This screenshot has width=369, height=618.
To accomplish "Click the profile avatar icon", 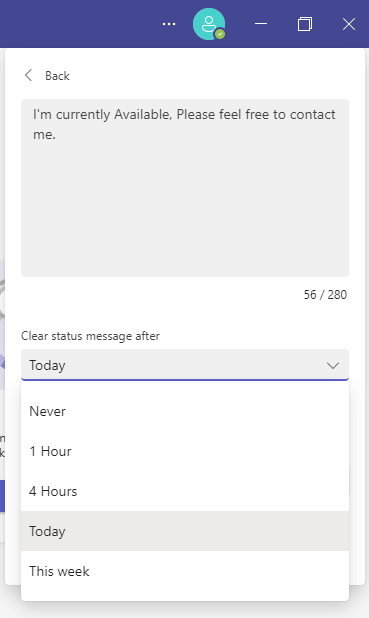I will 209,24.
